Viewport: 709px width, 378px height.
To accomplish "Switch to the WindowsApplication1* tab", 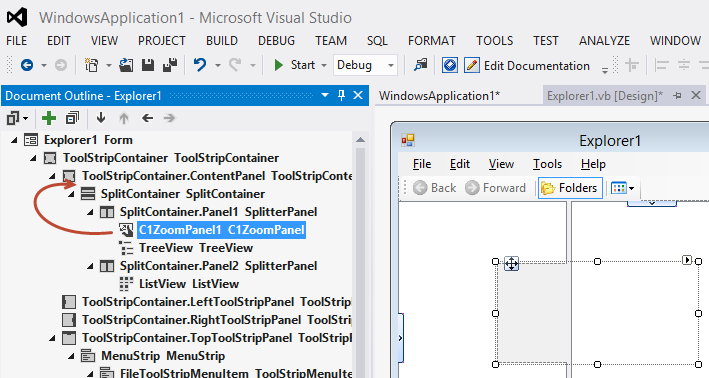I will click(x=439, y=96).
